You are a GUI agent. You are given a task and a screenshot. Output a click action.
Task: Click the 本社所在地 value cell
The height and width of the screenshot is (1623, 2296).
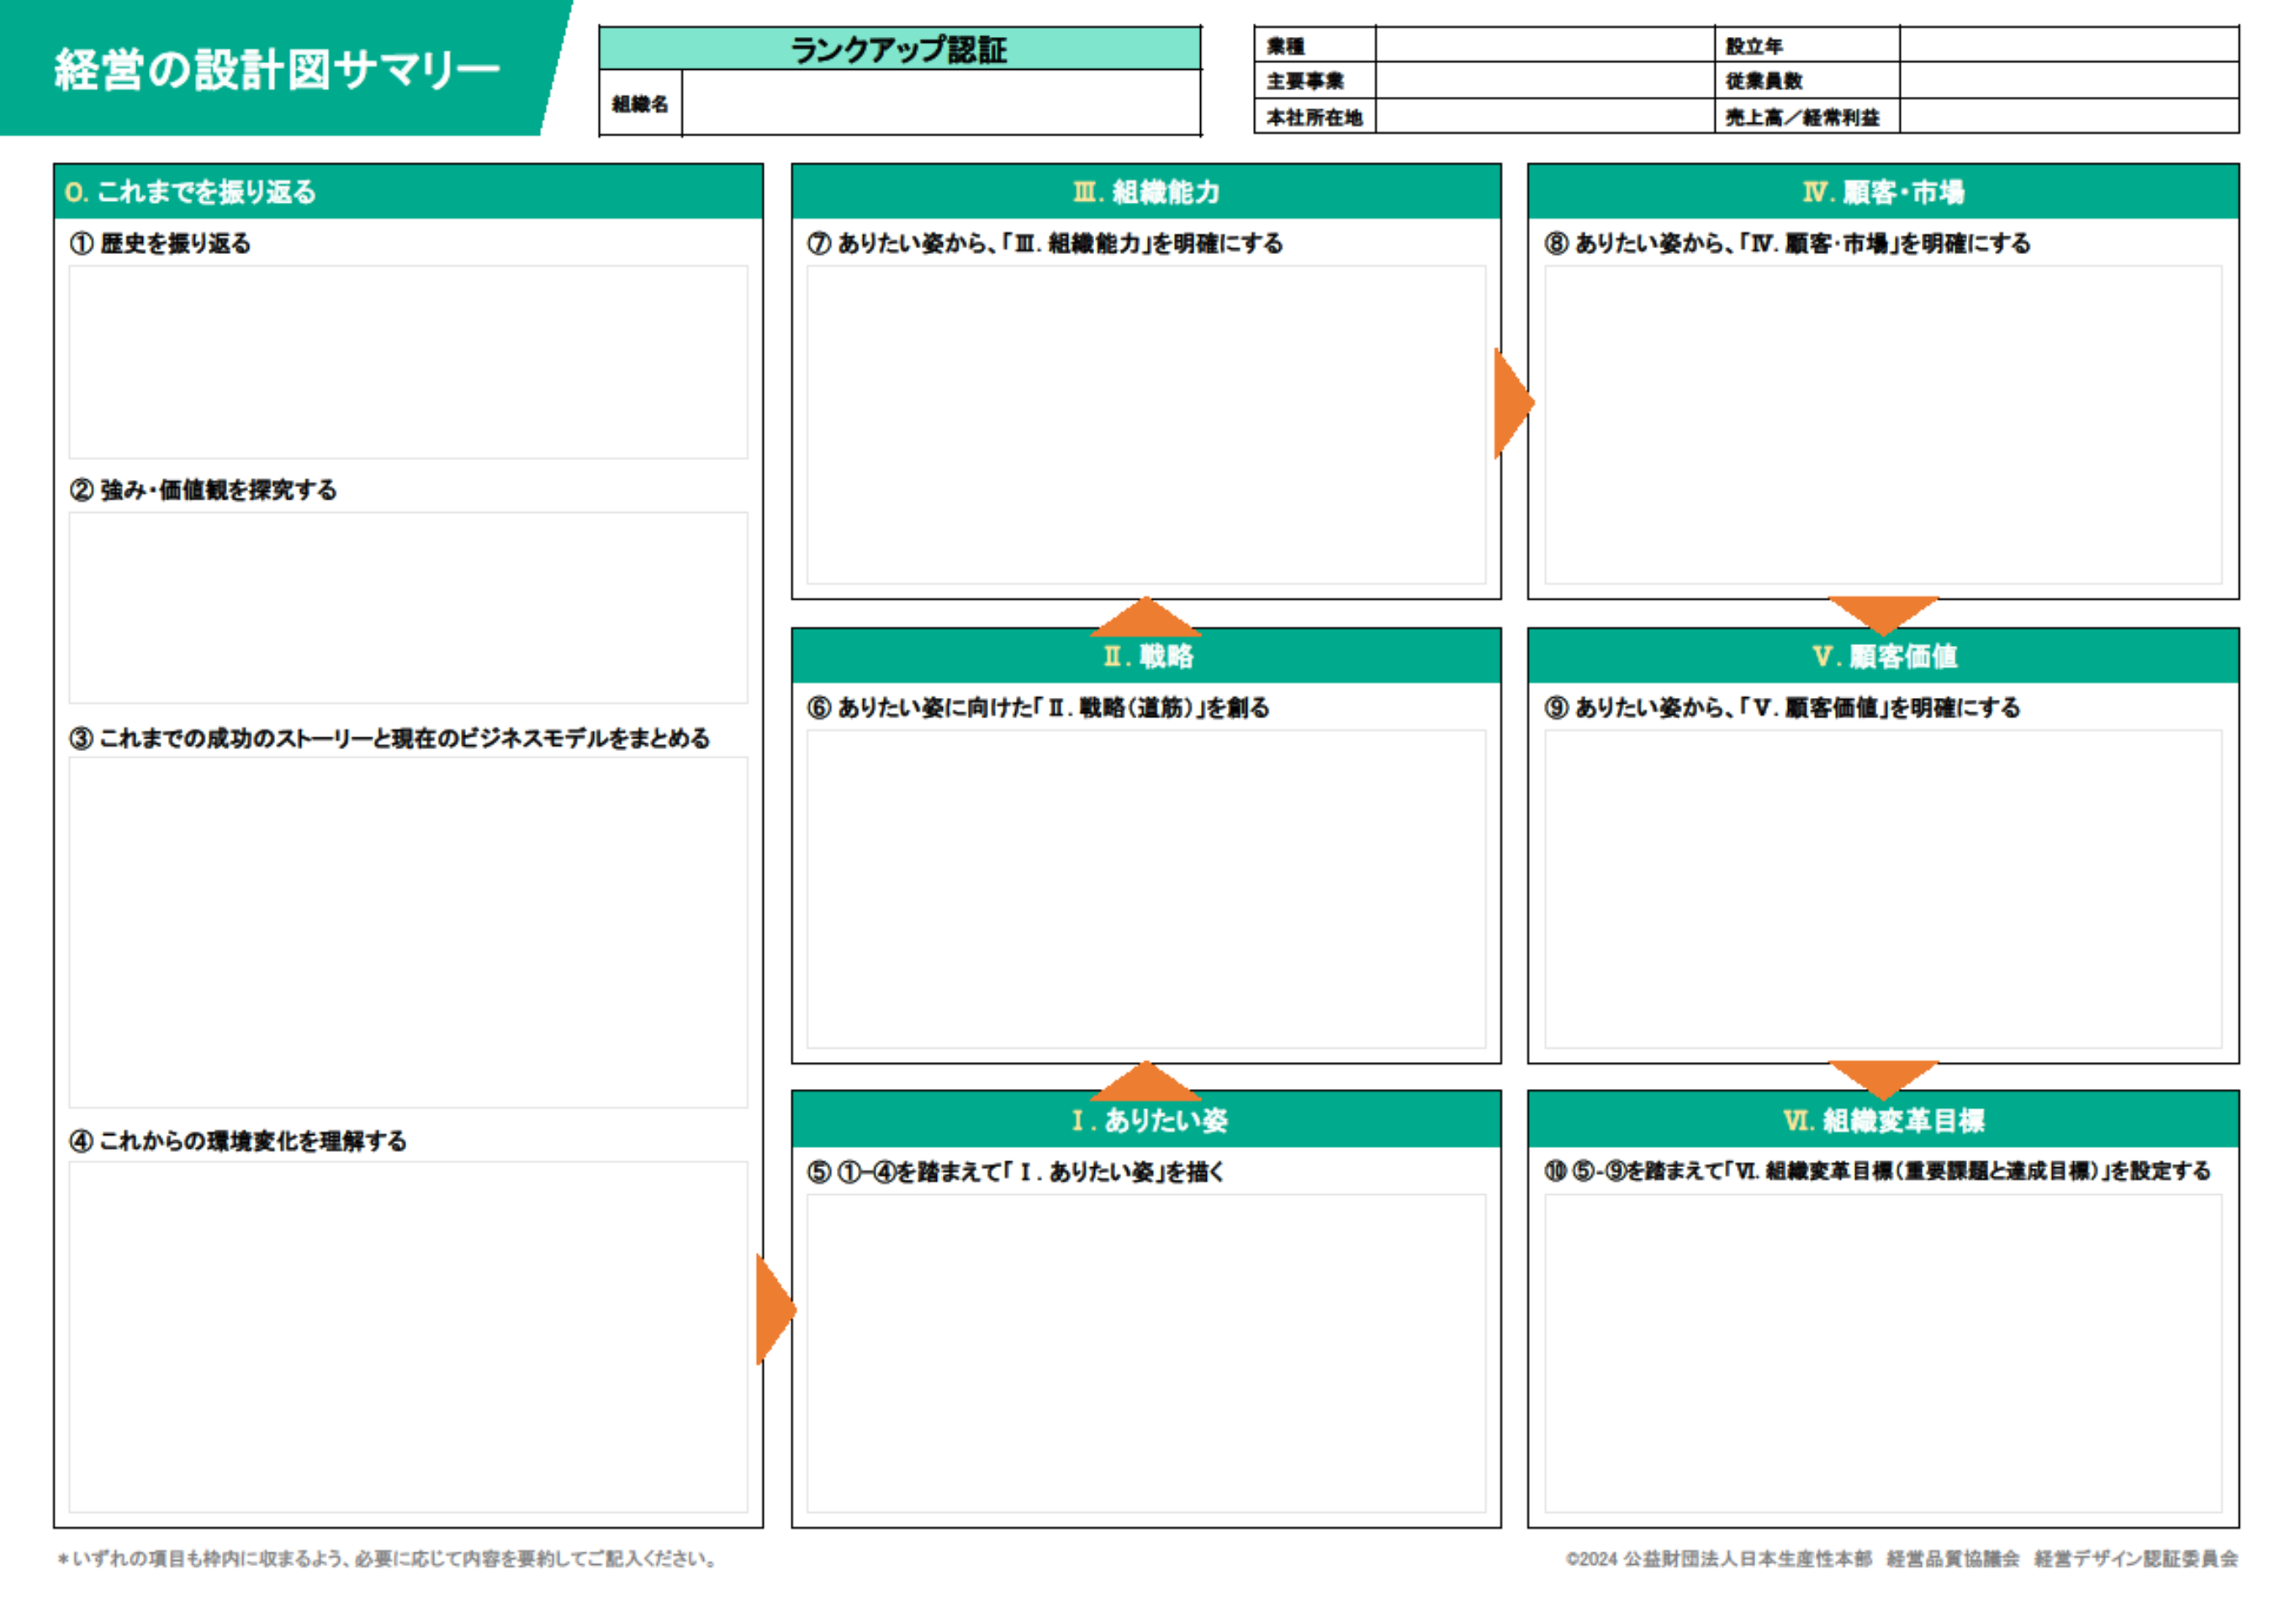pos(1545,116)
